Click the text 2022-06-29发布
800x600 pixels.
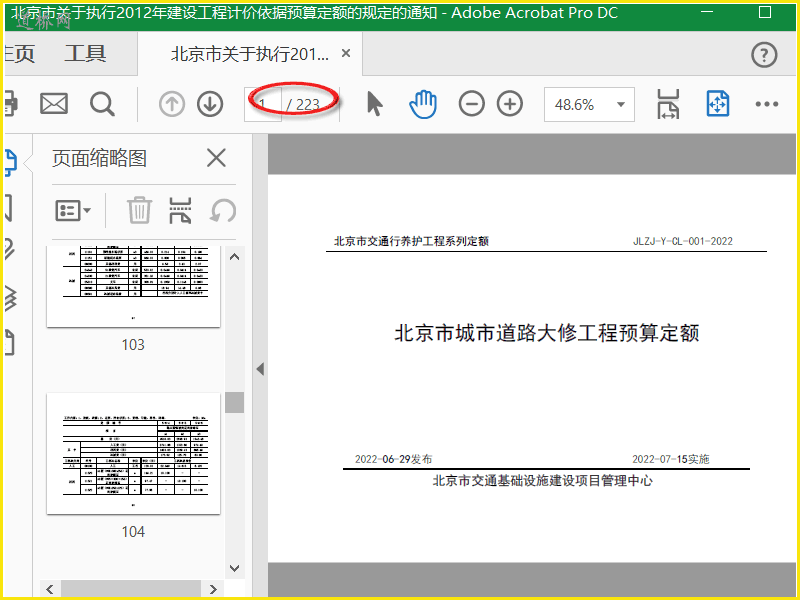click(393, 459)
